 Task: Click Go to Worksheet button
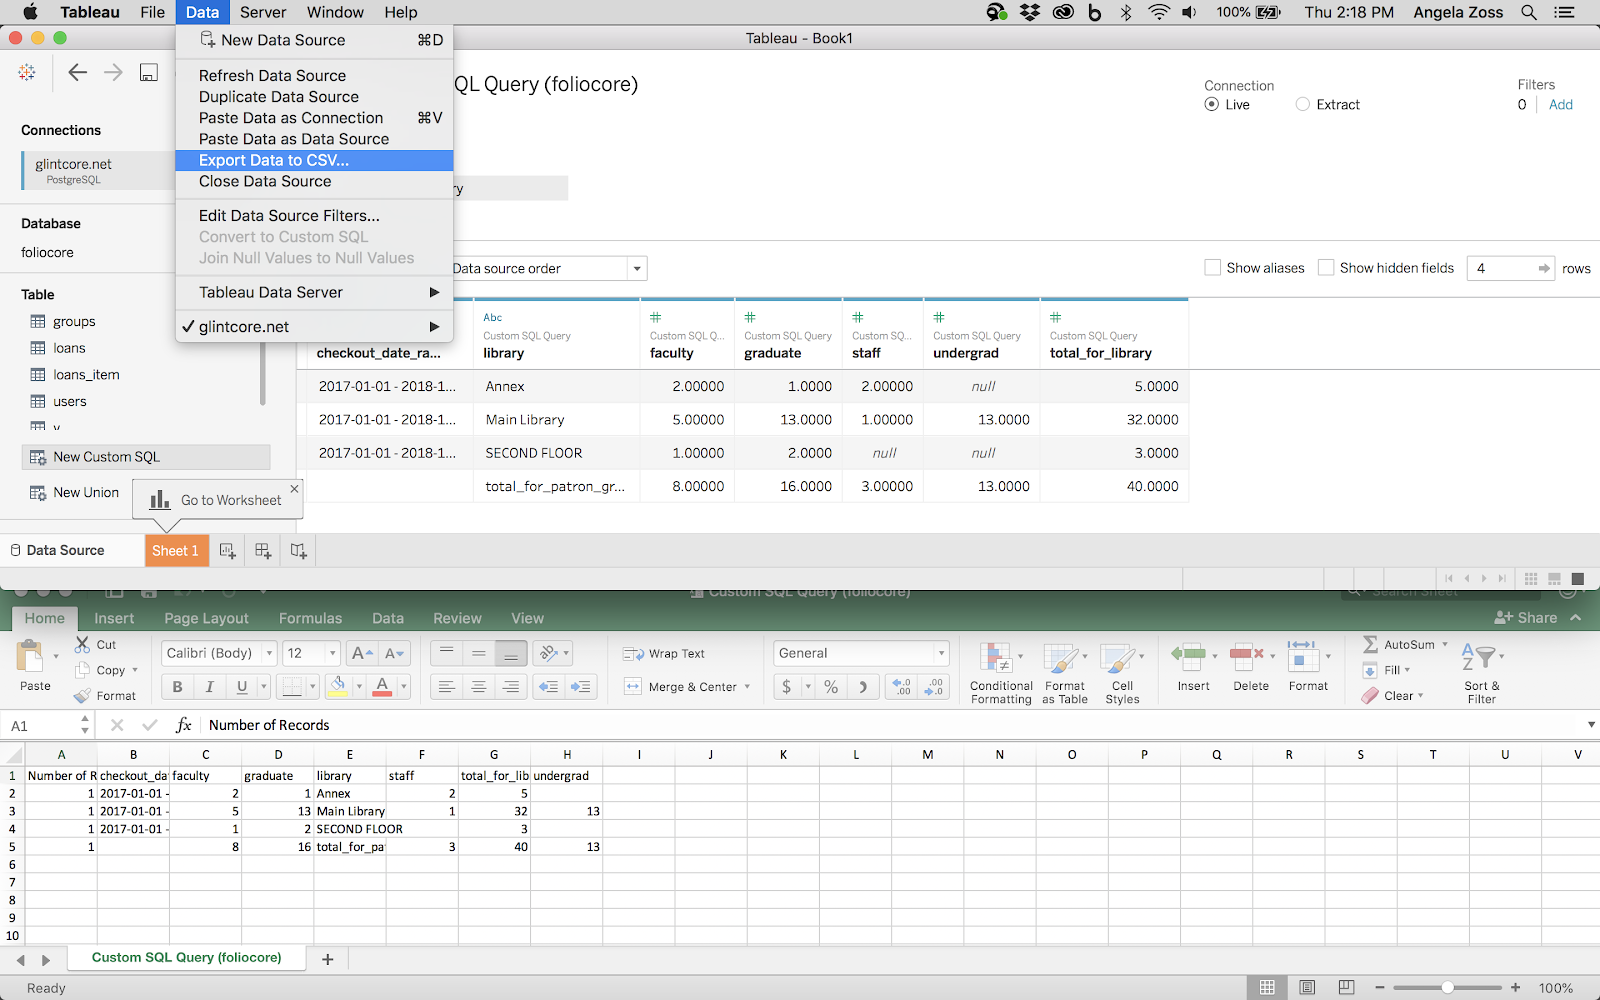tap(217, 500)
